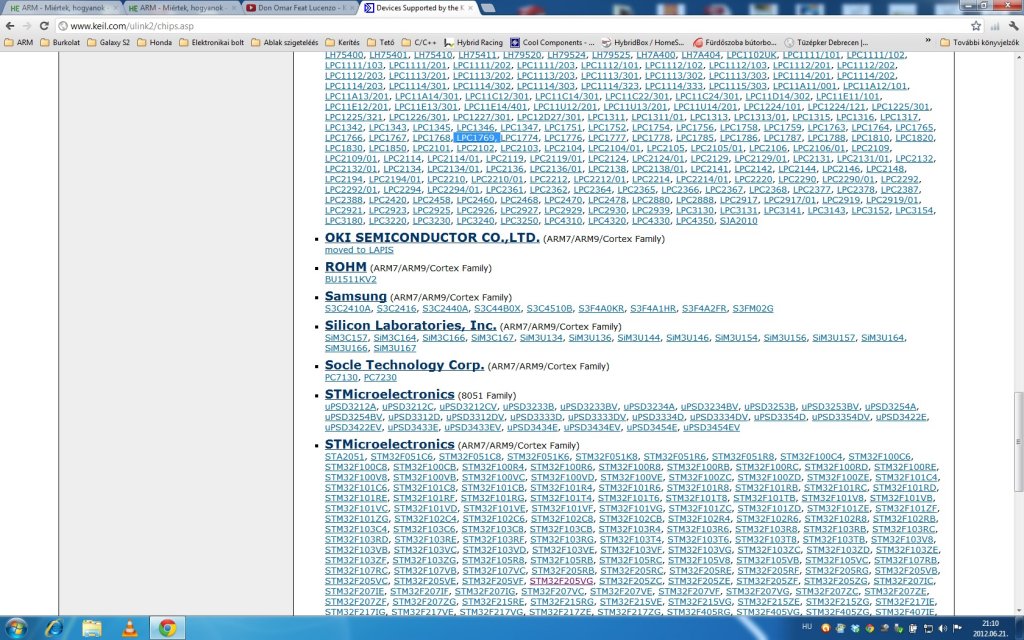Image resolution: width=1024 pixels, height=640 pixels.
Task: Open the uPSD3454EV device link
Action: click(x=711, y=427)
